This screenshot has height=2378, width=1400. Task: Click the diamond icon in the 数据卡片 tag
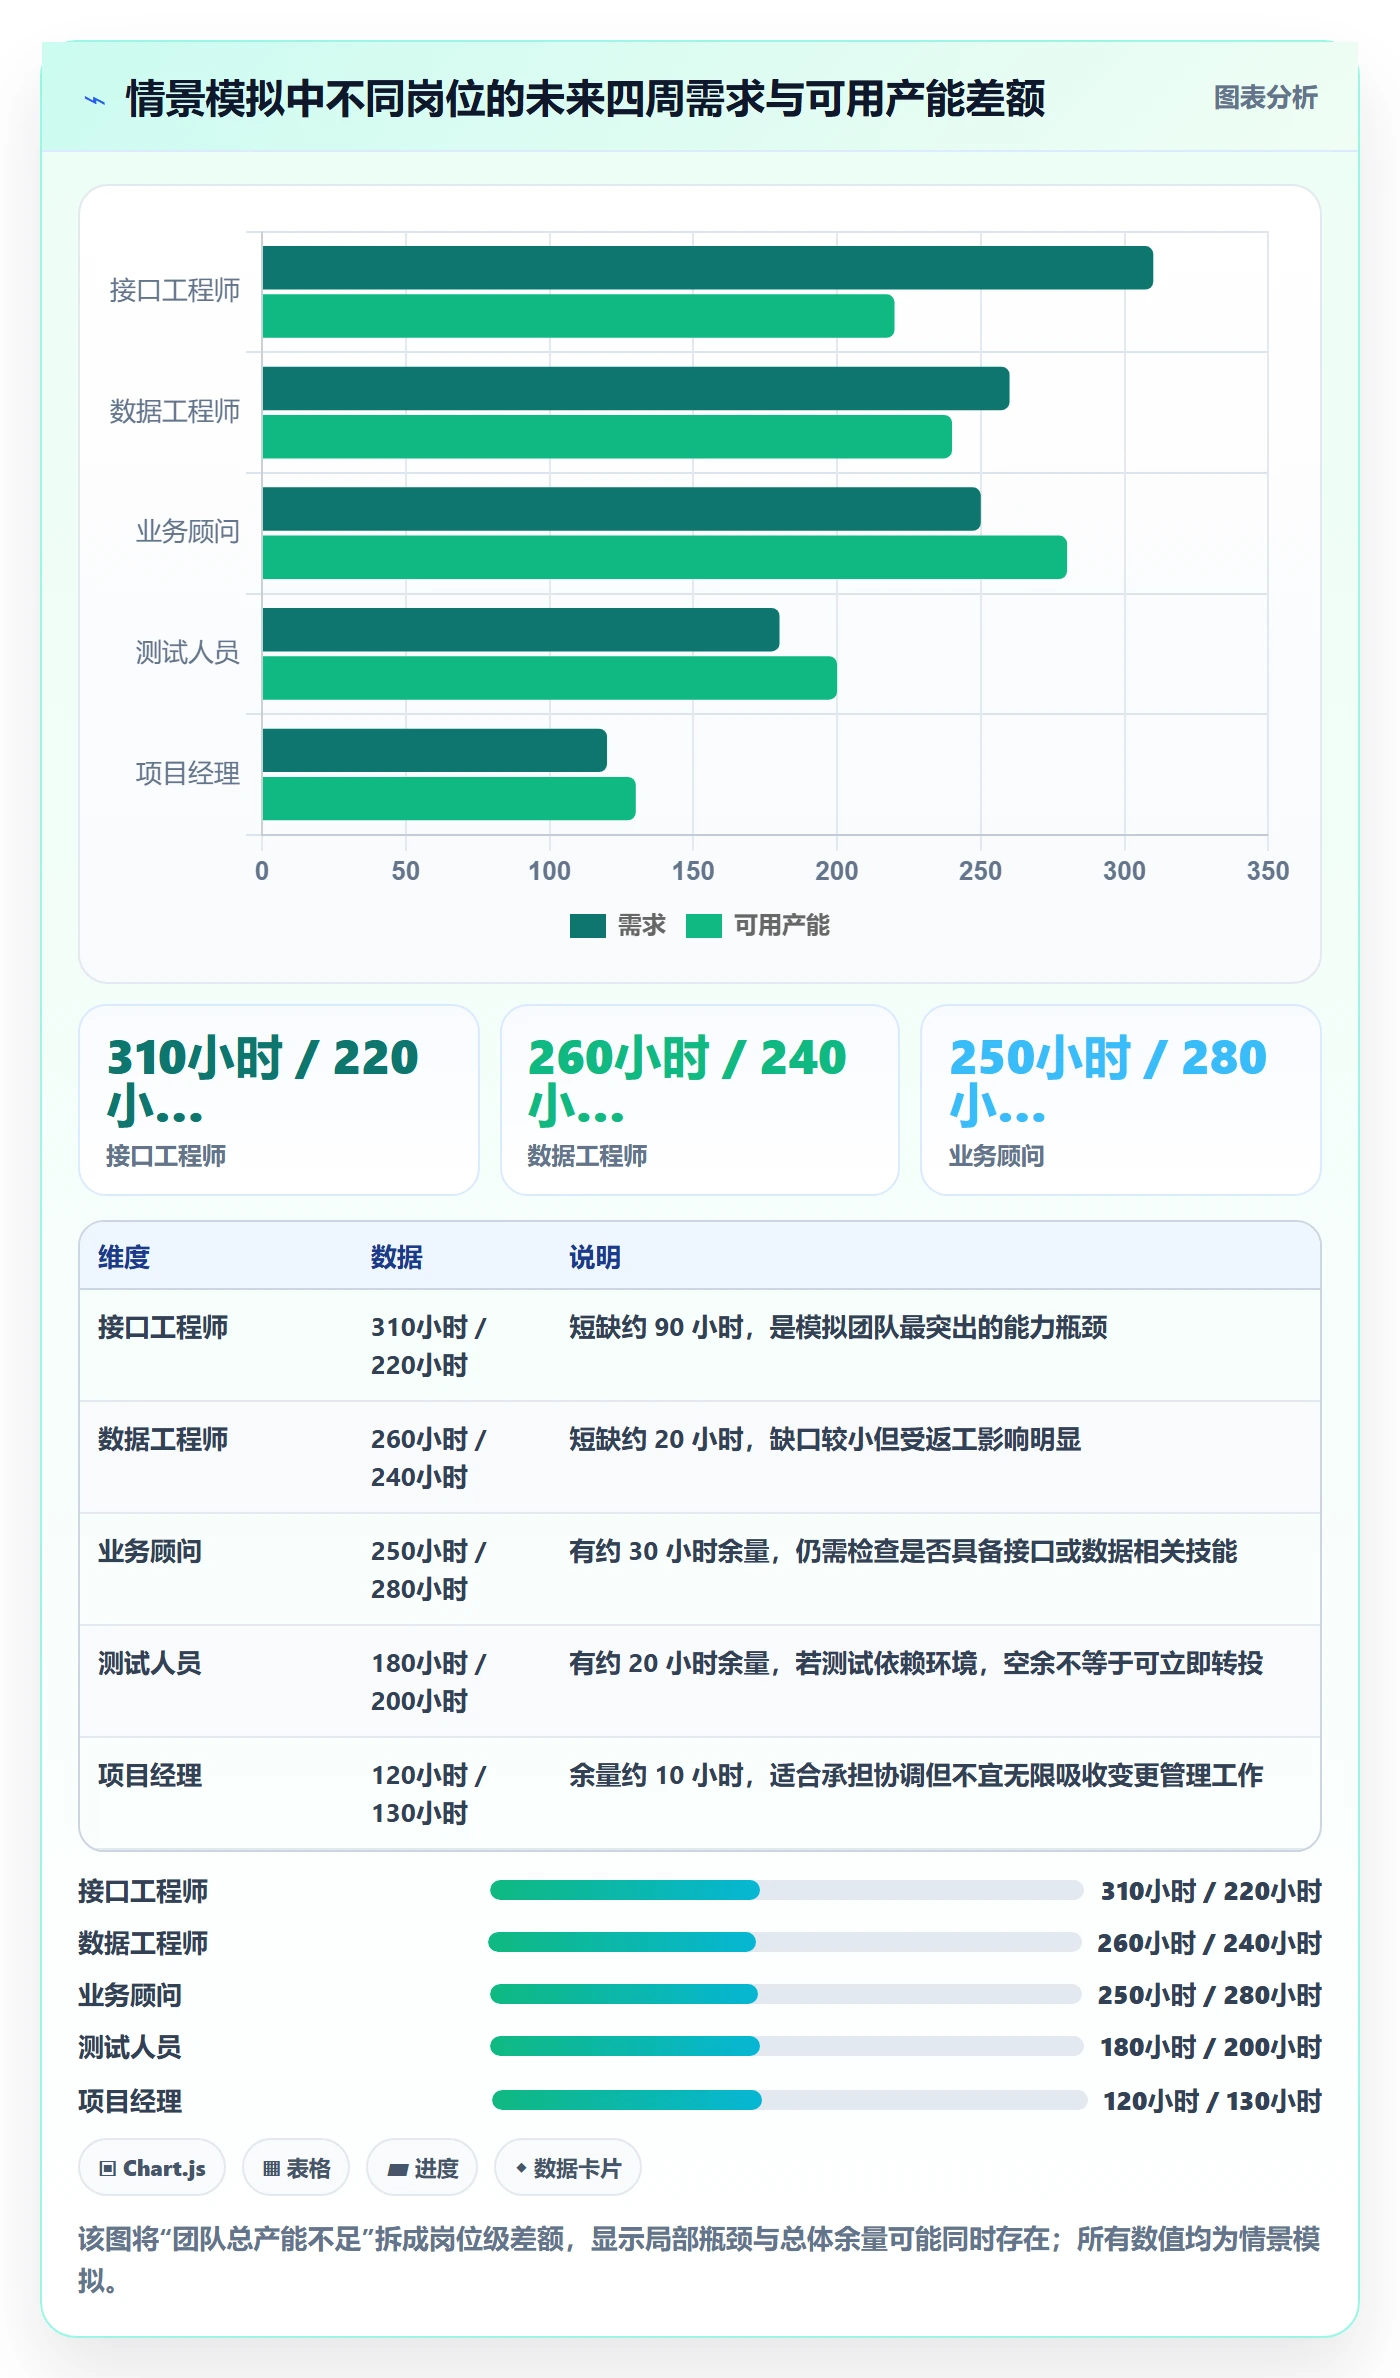tap(521, 2168)
